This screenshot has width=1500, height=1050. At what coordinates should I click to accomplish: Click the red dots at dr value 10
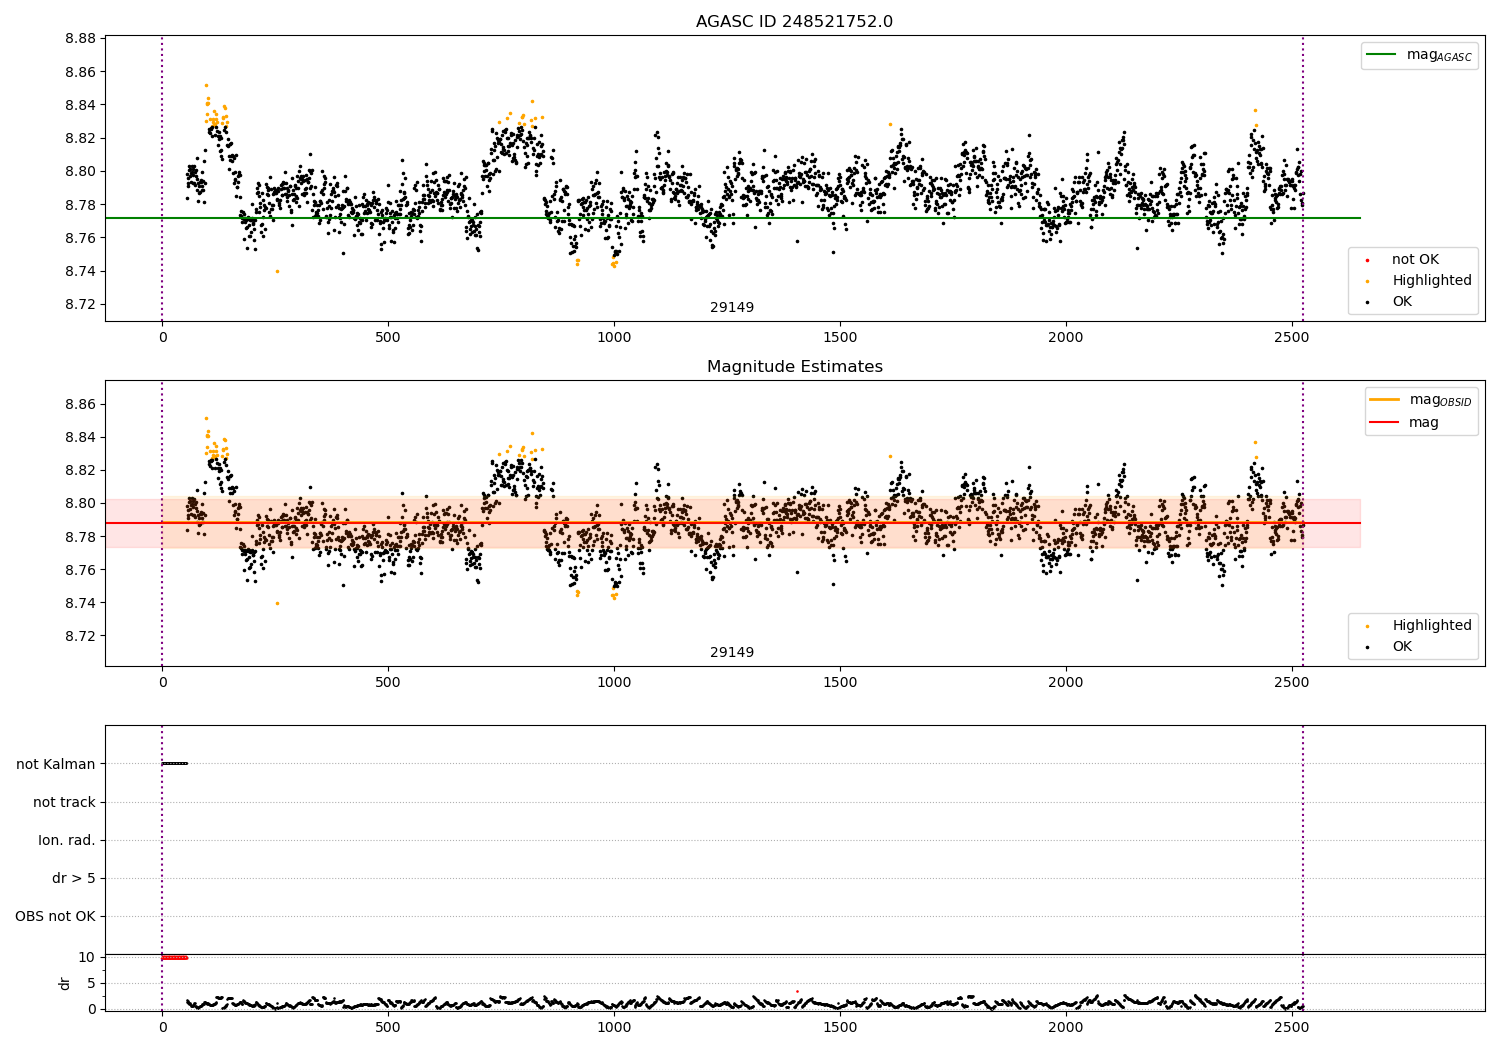tap(175, 957)
